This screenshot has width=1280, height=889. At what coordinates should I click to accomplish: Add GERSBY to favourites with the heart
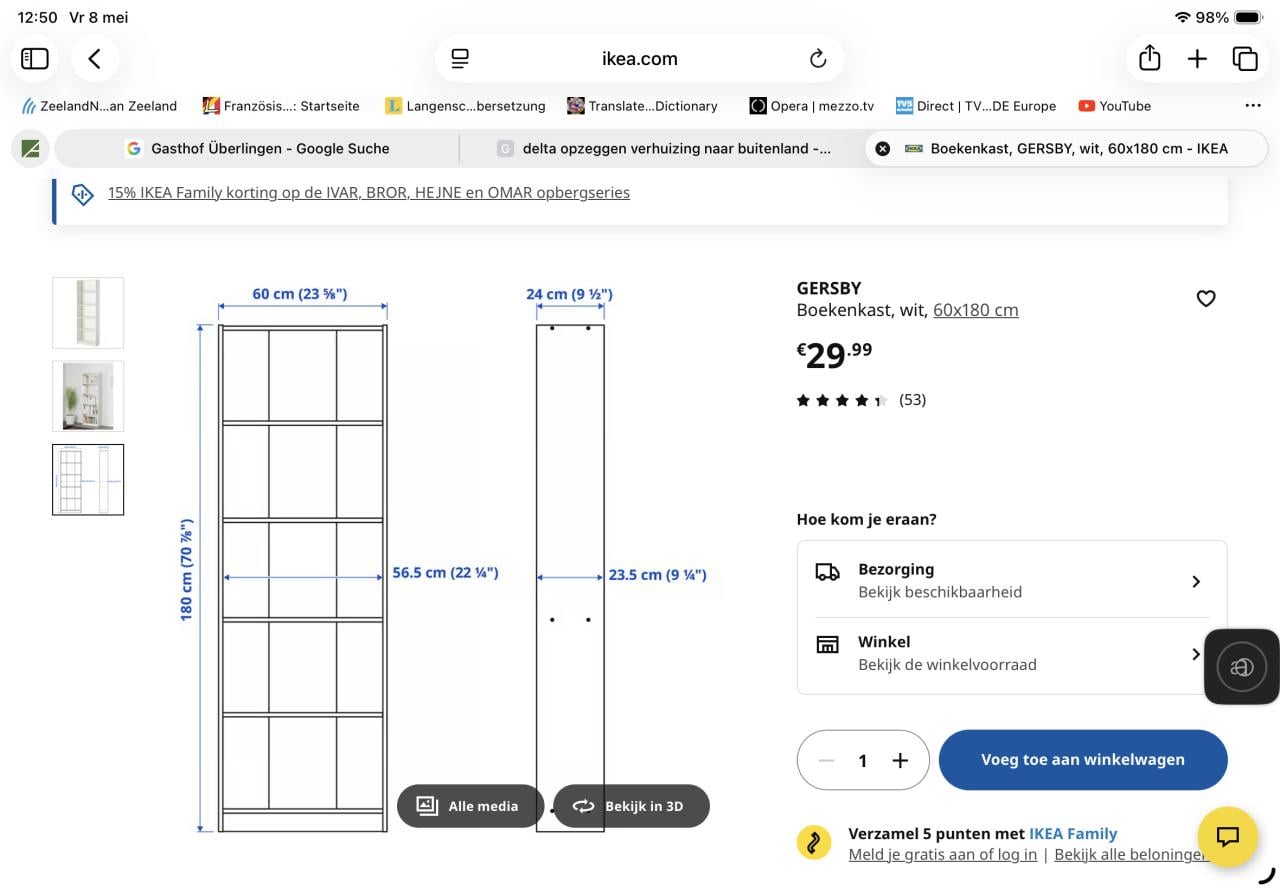pos(1206,298)
